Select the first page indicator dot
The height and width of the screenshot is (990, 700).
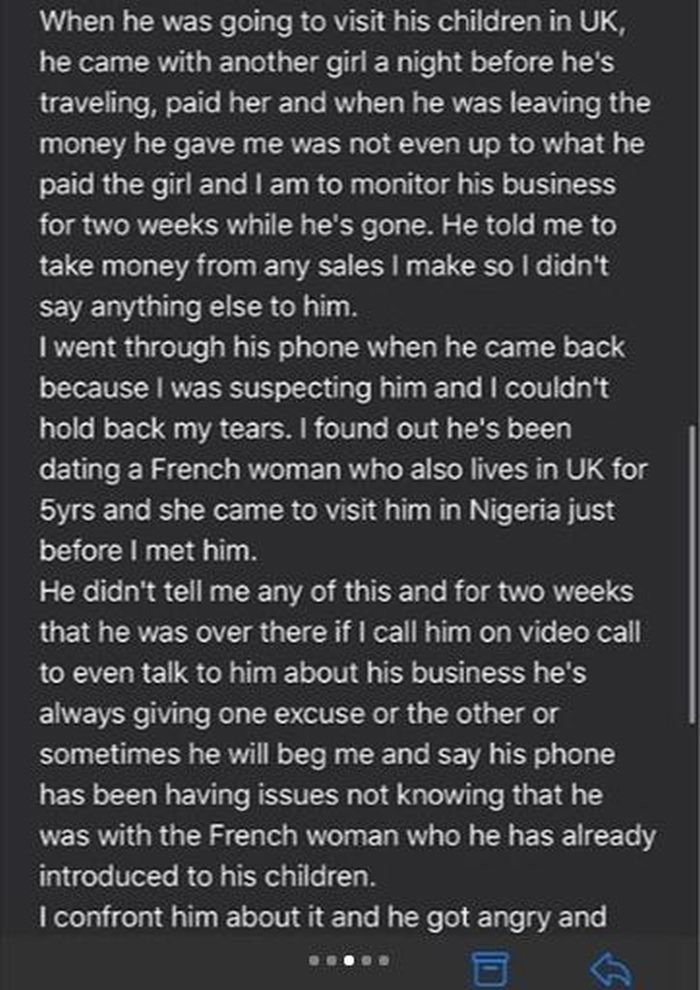click(314, 960)
